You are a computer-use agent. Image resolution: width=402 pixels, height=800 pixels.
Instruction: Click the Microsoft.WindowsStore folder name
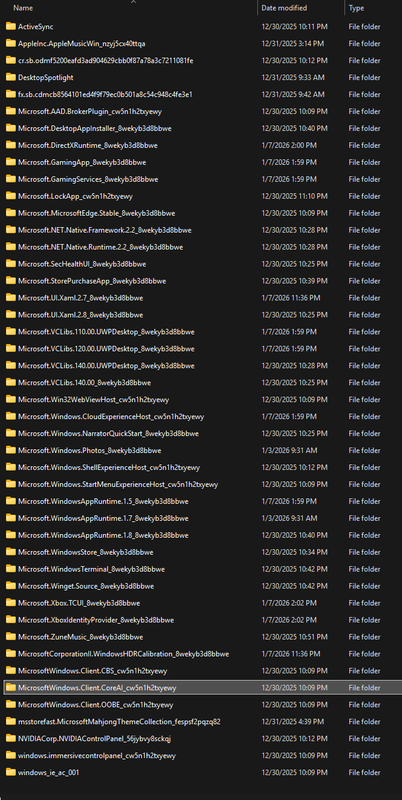click(x=86, y=552)
